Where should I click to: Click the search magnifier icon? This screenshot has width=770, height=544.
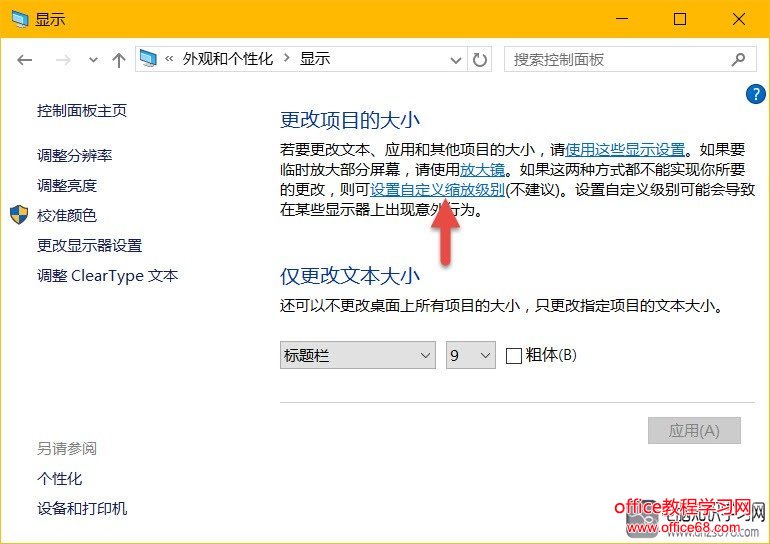pos(738,59)
